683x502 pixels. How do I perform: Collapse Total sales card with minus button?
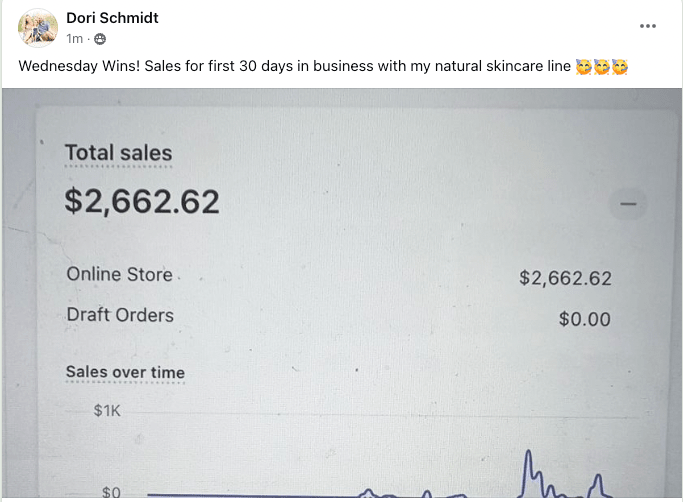click(629, 204)
